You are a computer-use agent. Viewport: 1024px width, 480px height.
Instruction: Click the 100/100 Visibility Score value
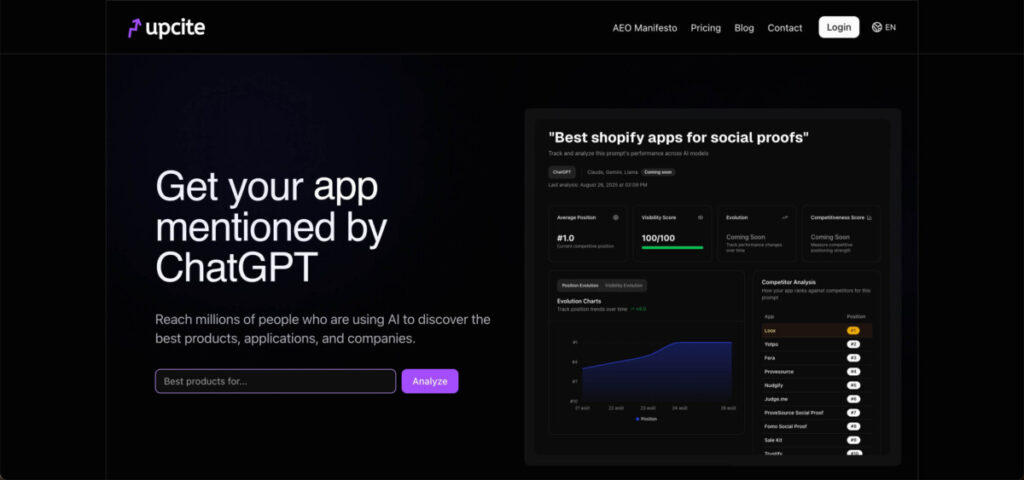(x=658, y=238)
